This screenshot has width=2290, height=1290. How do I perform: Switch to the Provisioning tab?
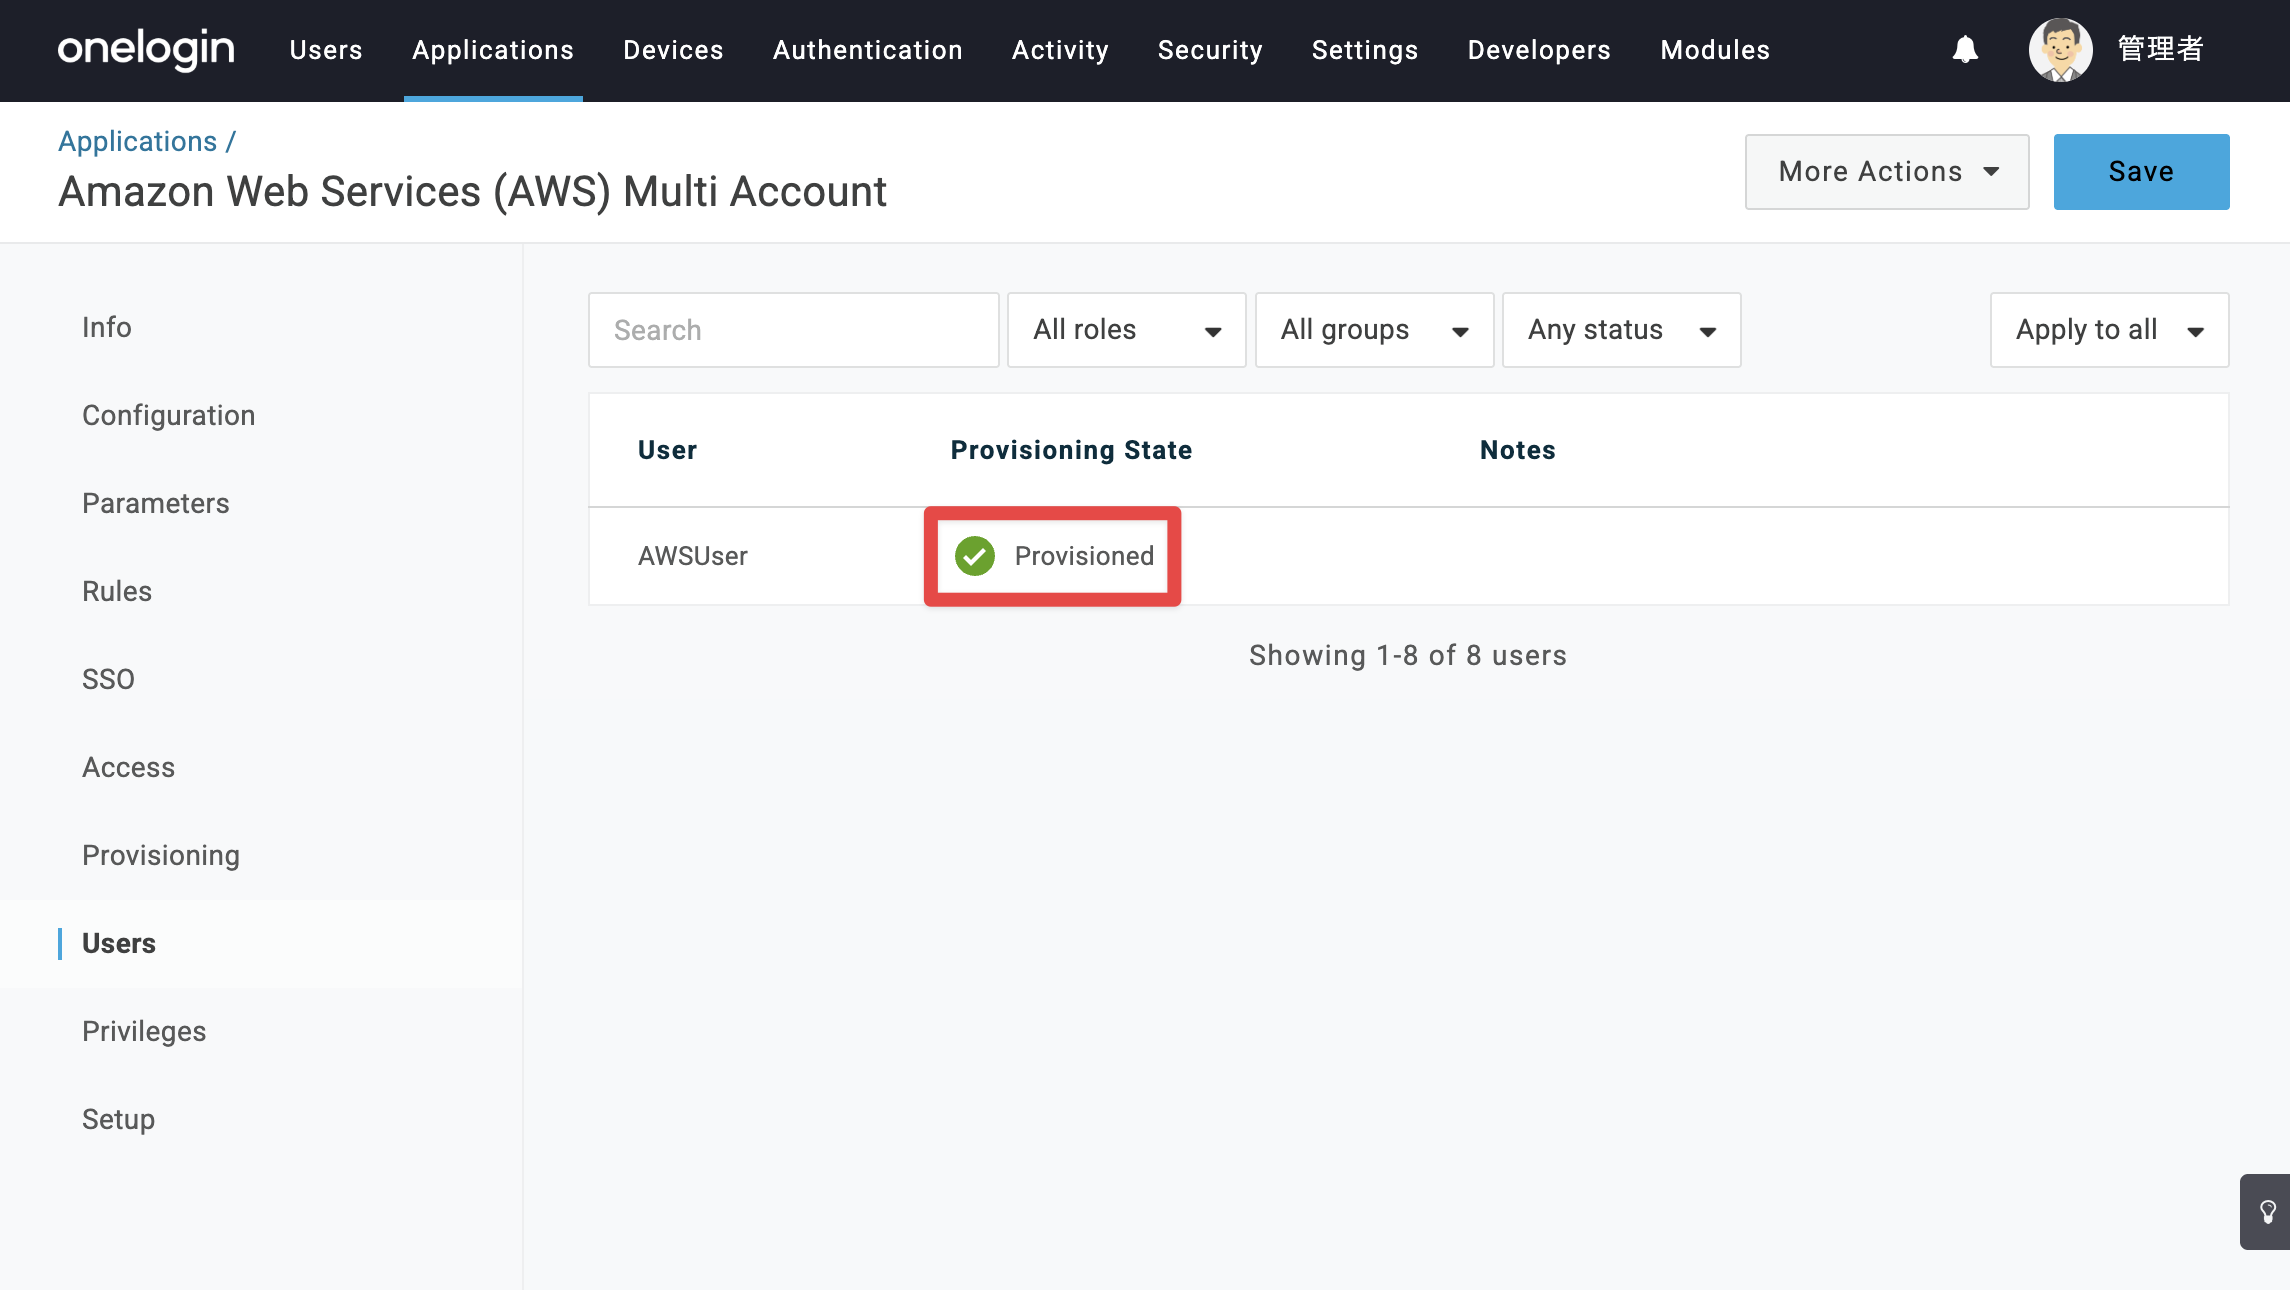click(x=161, y=856)
